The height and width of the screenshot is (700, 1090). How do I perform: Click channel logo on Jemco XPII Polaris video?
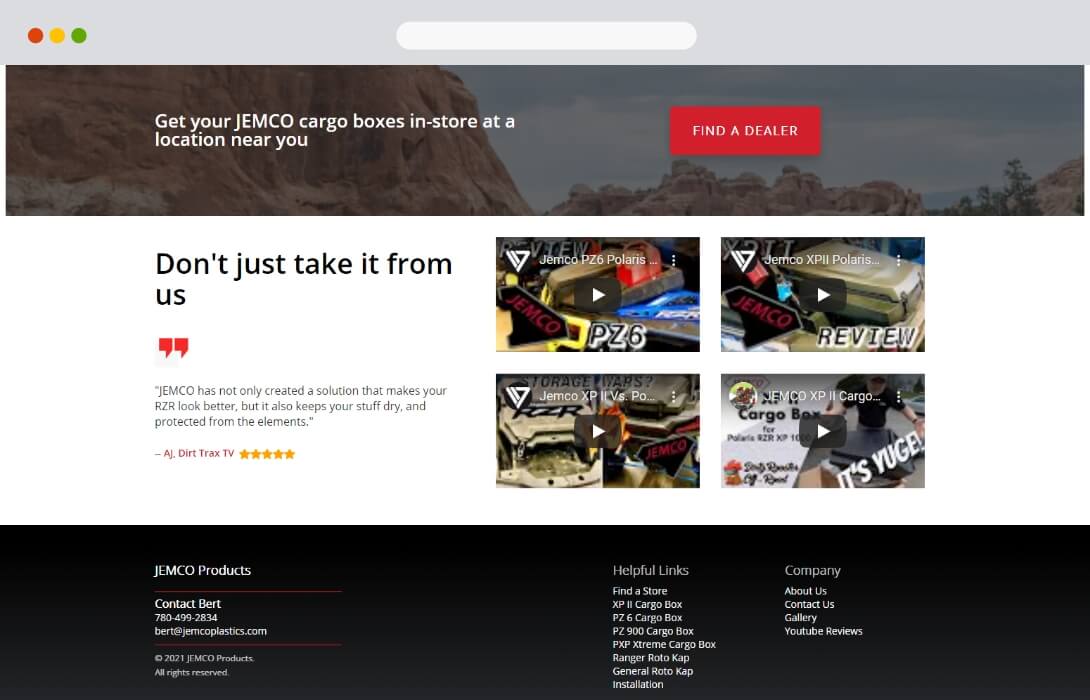click(742, 260)
